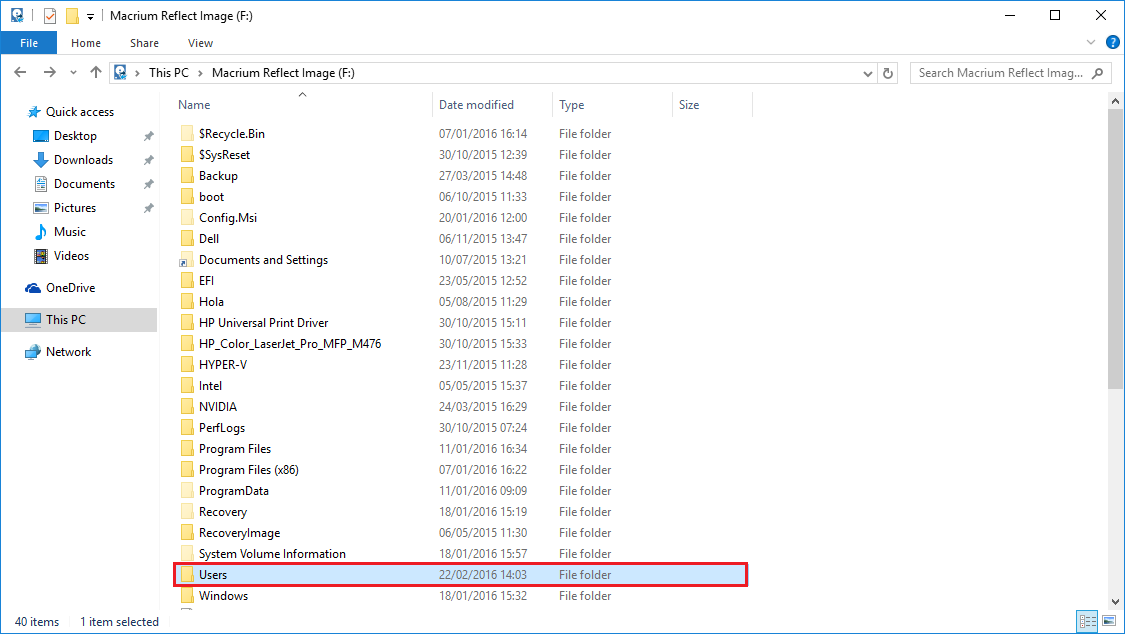Image resolution: width=1125 pixels, height=634 pixels.
Task: Open the address bar history dropdown
Action: 867,73
